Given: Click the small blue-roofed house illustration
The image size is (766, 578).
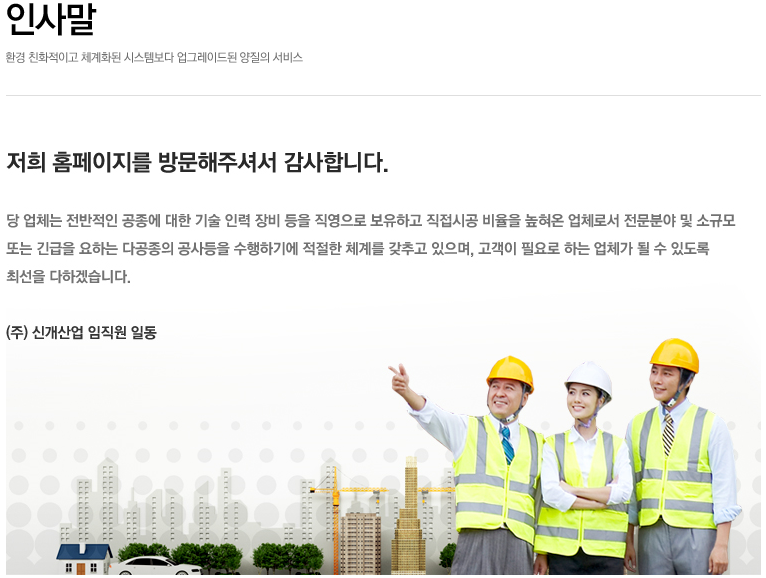Looking at the screenshot, I should [x=84, y=558].
